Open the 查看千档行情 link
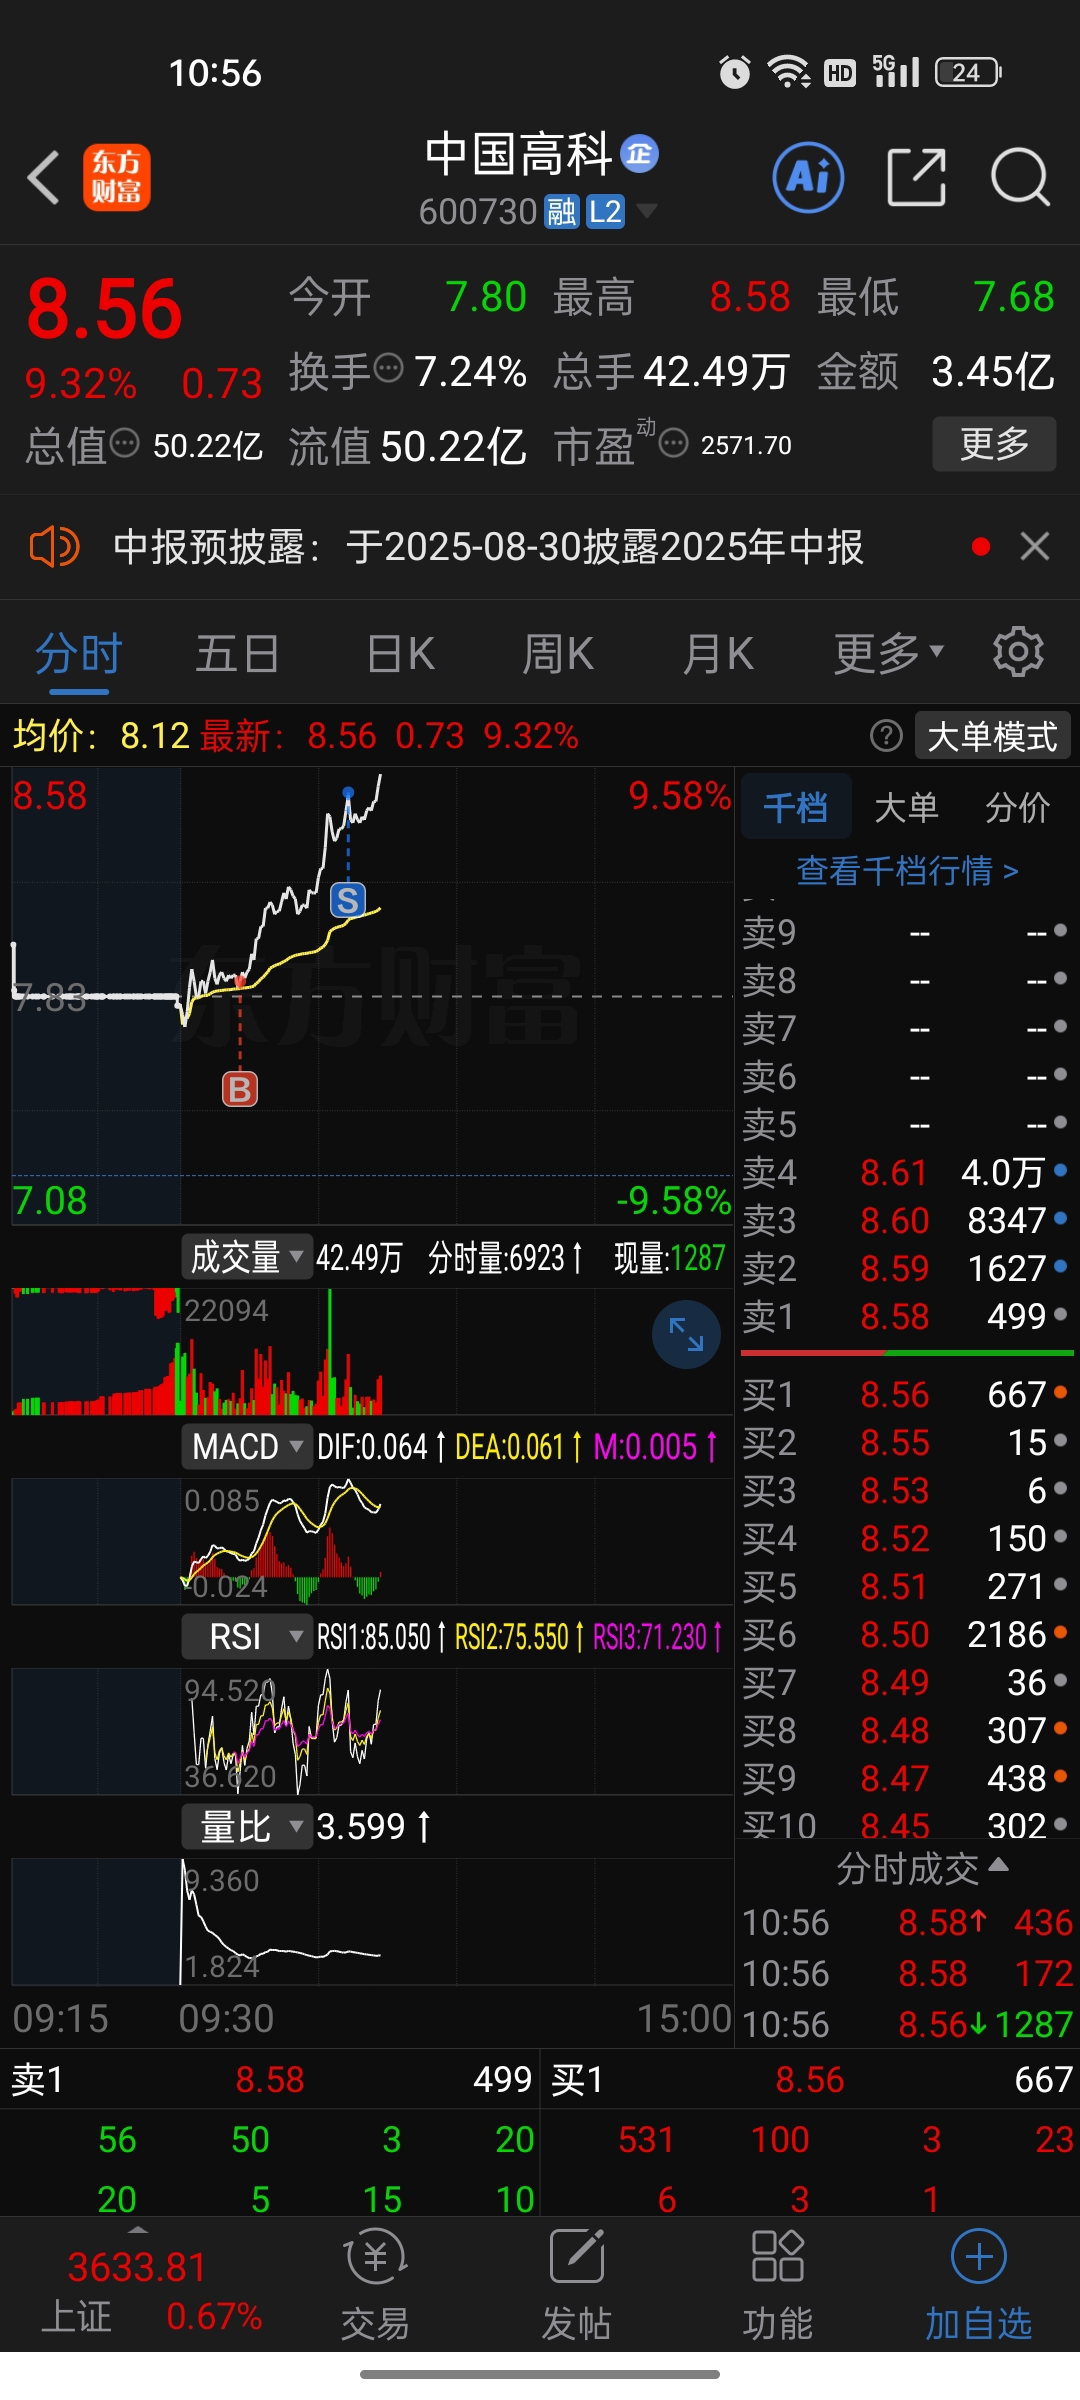 907,870
